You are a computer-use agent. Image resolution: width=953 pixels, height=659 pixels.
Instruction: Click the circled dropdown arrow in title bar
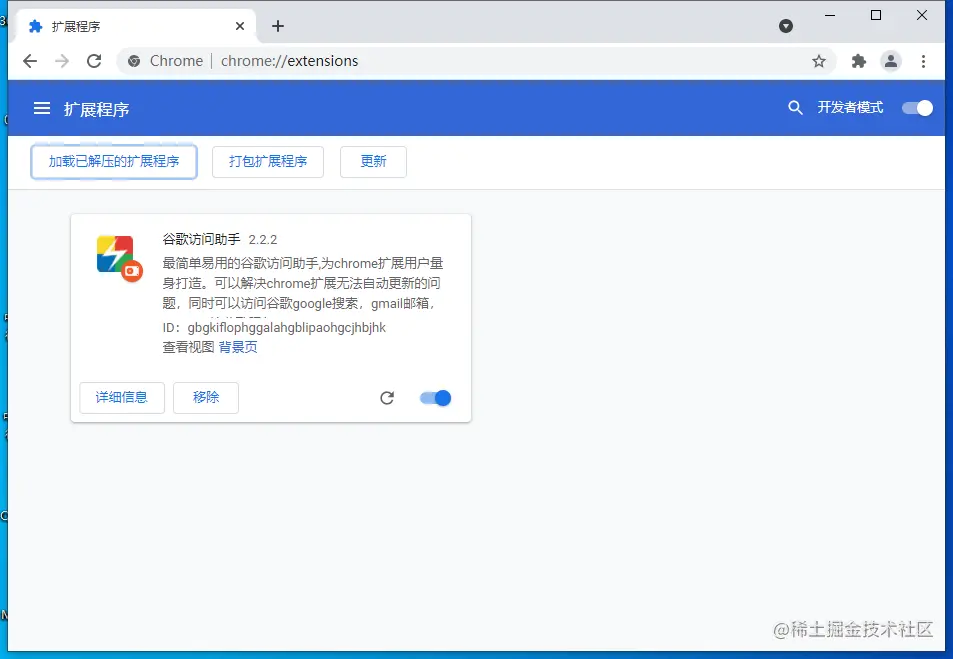785,26
